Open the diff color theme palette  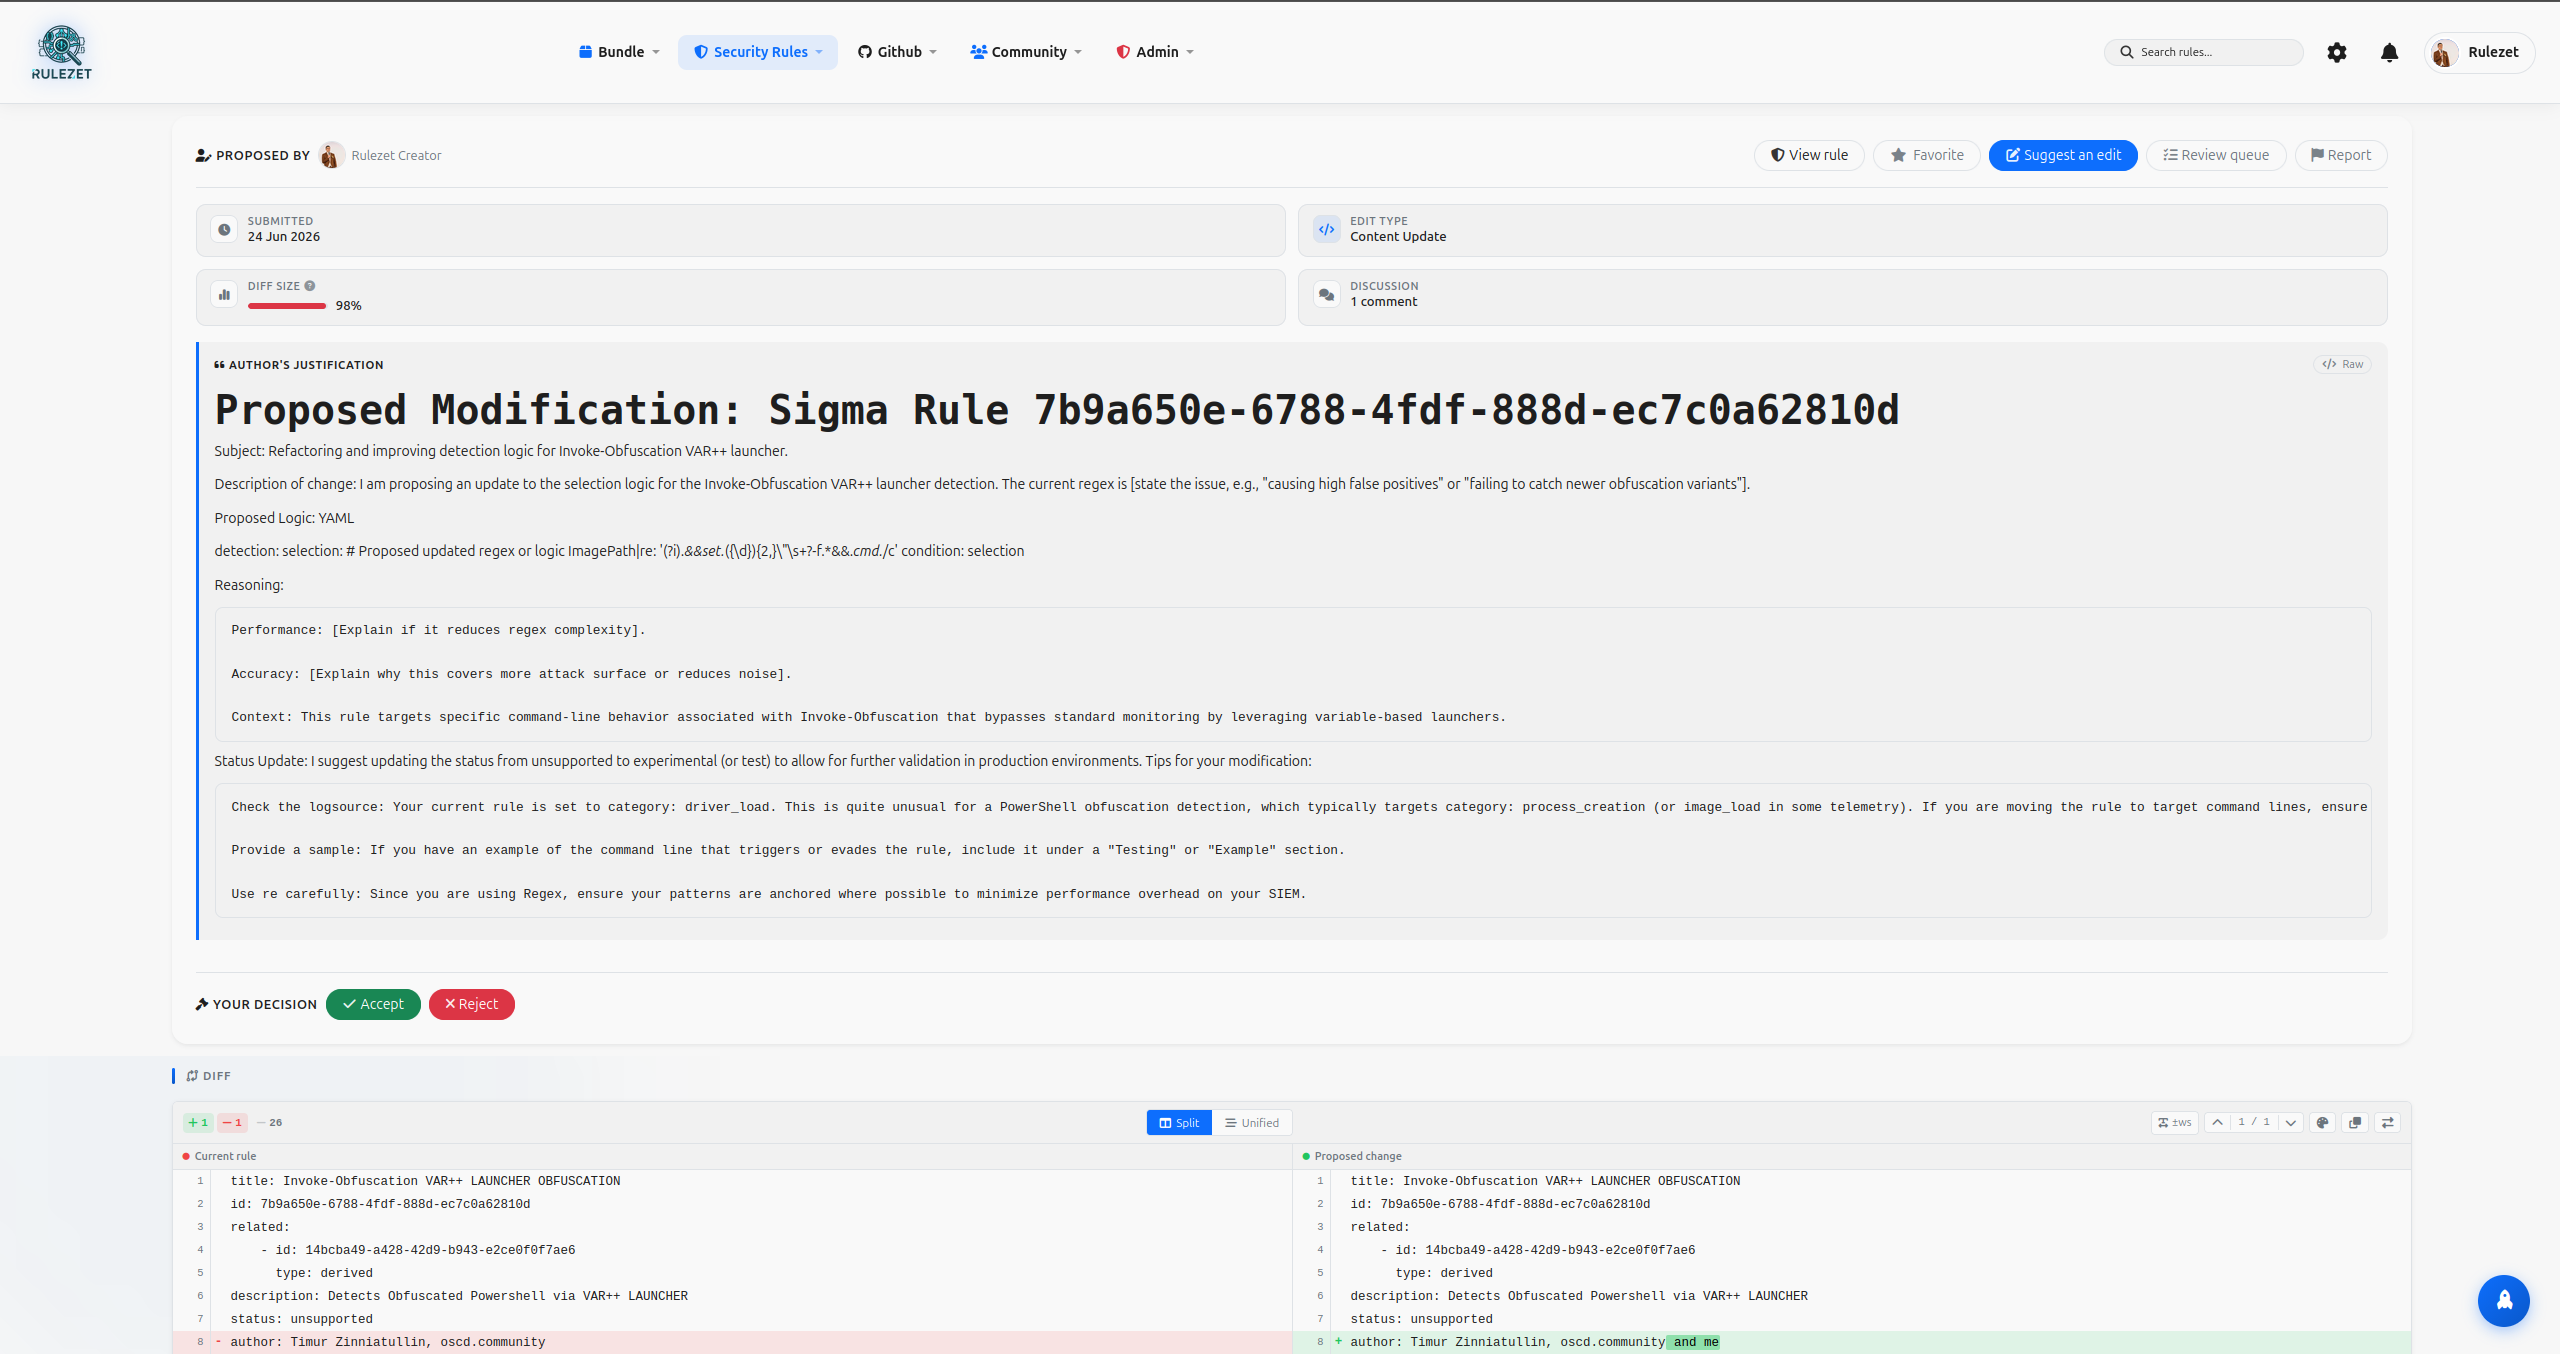pyautogui.click(x=2322, y=1122)
